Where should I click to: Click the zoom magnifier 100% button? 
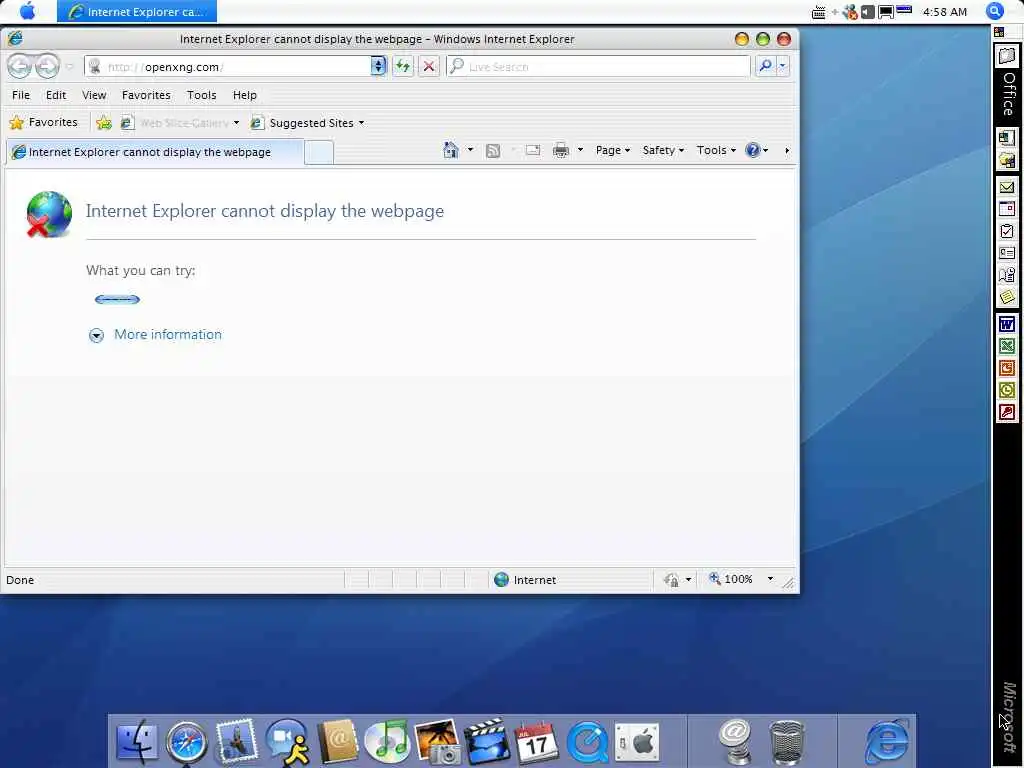pyautogui.click(x=731, y=579)
